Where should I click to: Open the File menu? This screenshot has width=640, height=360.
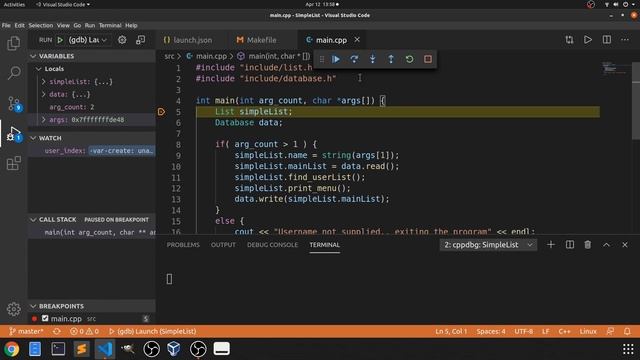tap(6, 25)
